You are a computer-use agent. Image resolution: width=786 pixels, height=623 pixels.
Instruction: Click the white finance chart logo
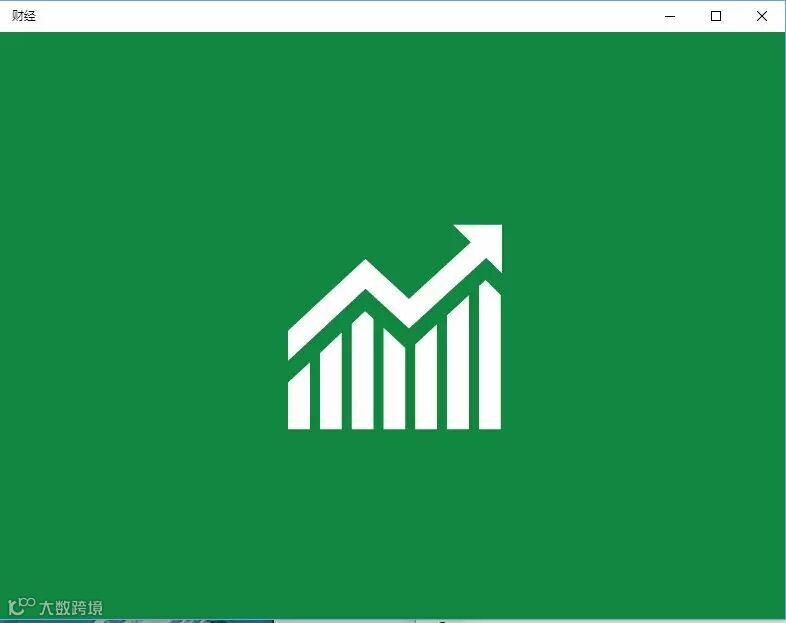coord(395,327)
